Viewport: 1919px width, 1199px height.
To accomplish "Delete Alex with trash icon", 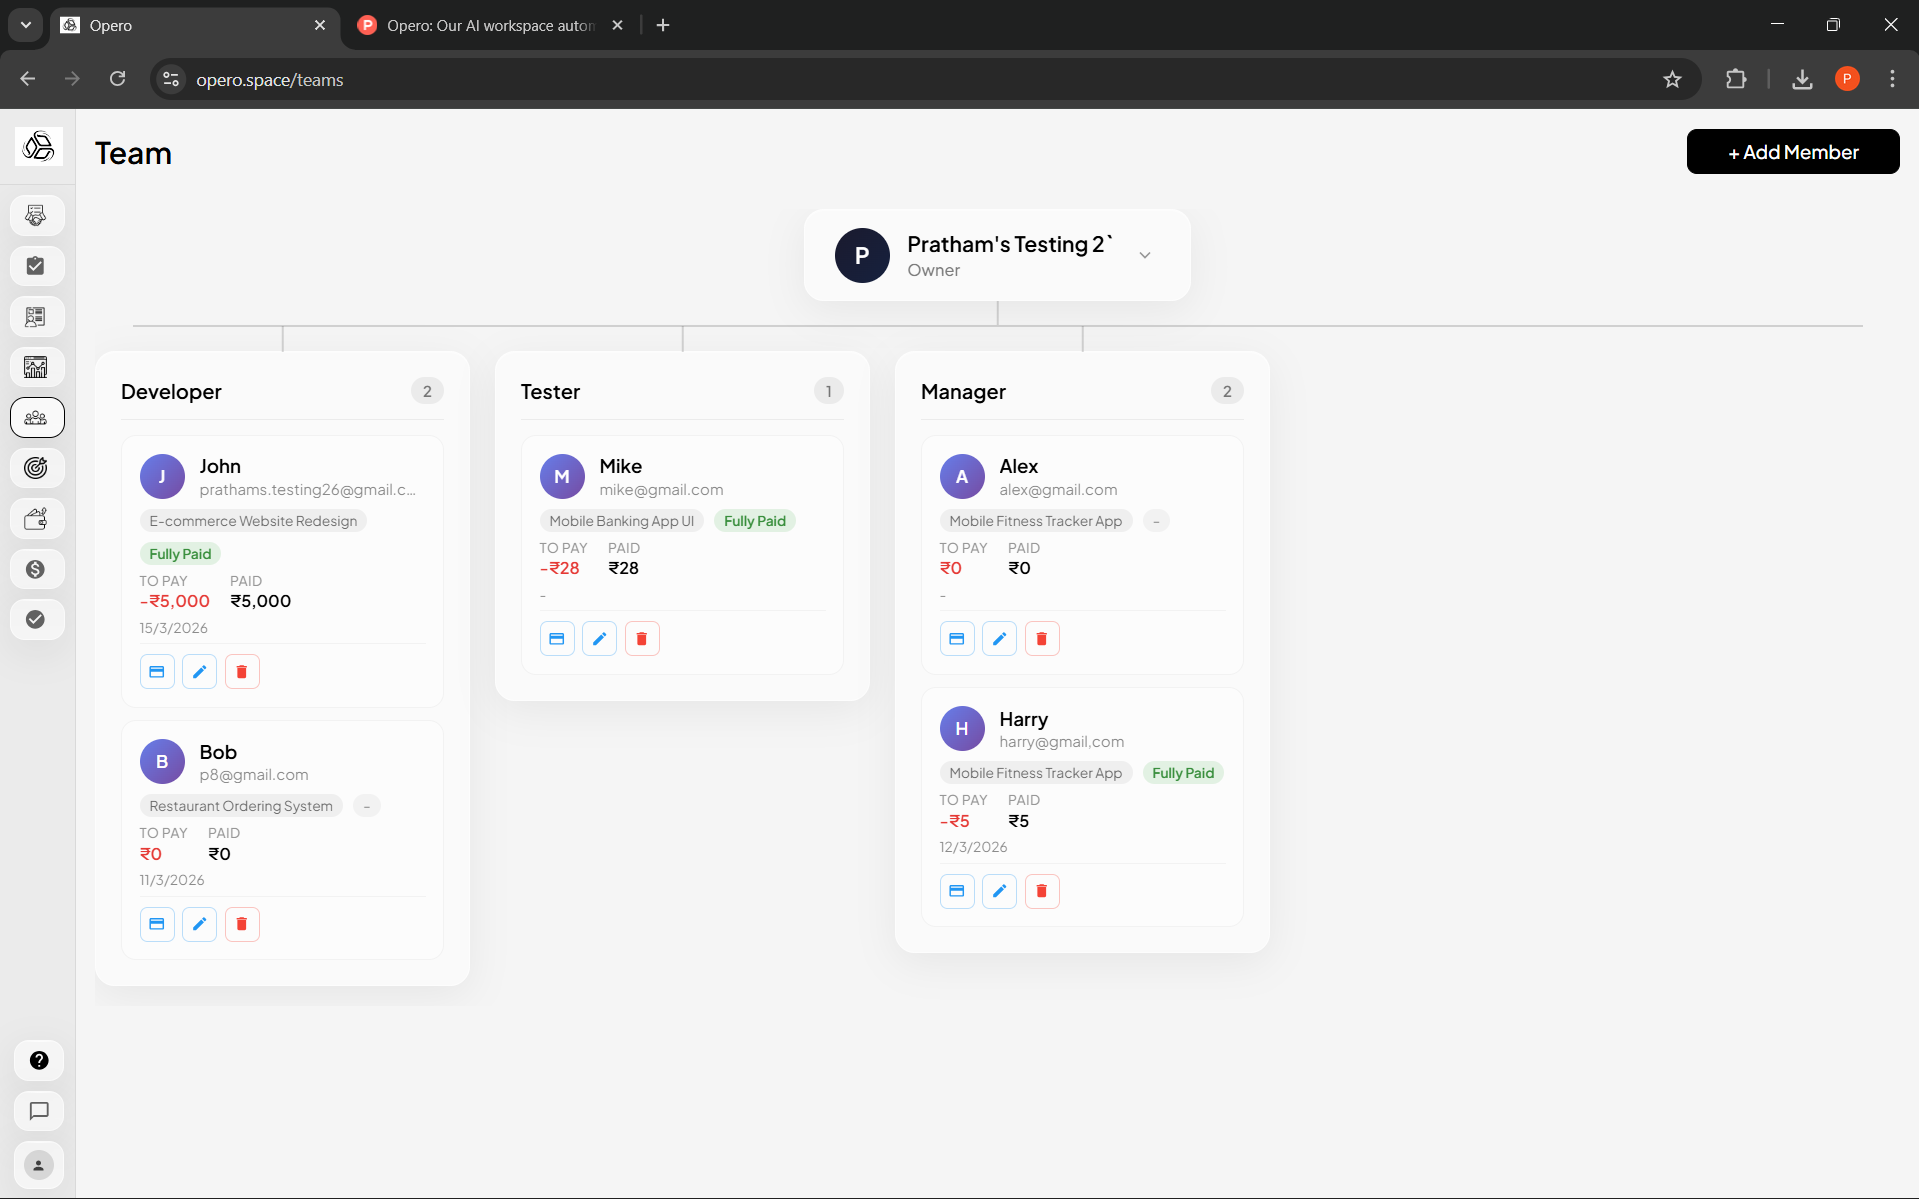I will tap(1042, 639).
